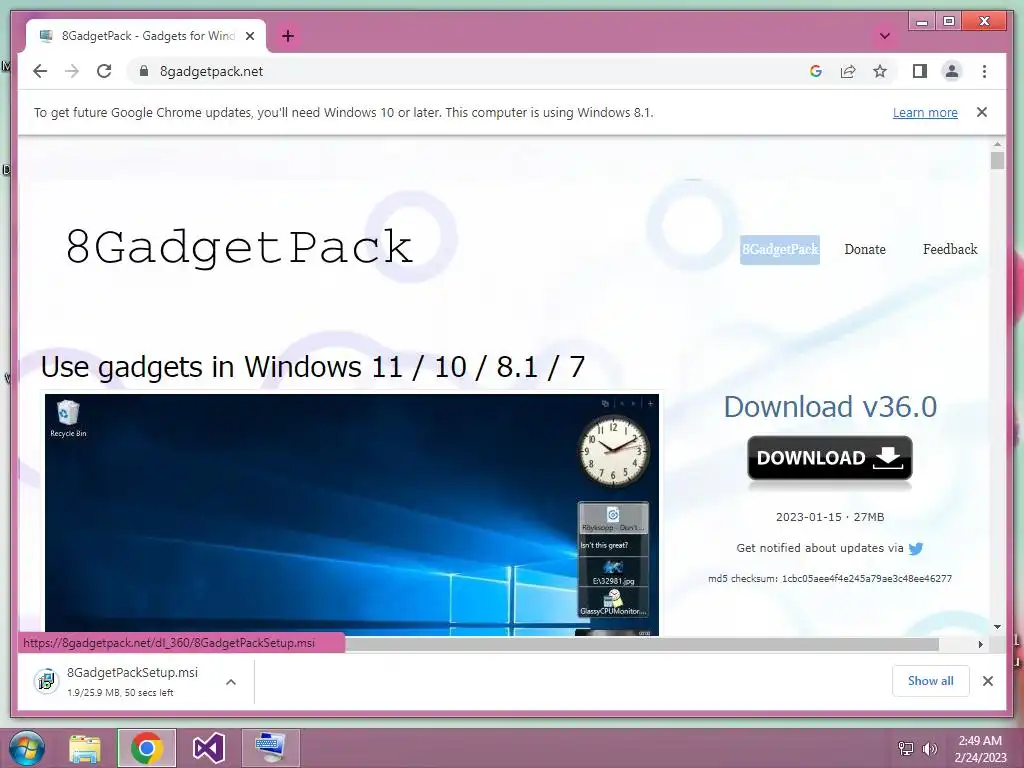Screen dimensions: 1024x768
Task: Open the Donate page
Action: (865, 249)
